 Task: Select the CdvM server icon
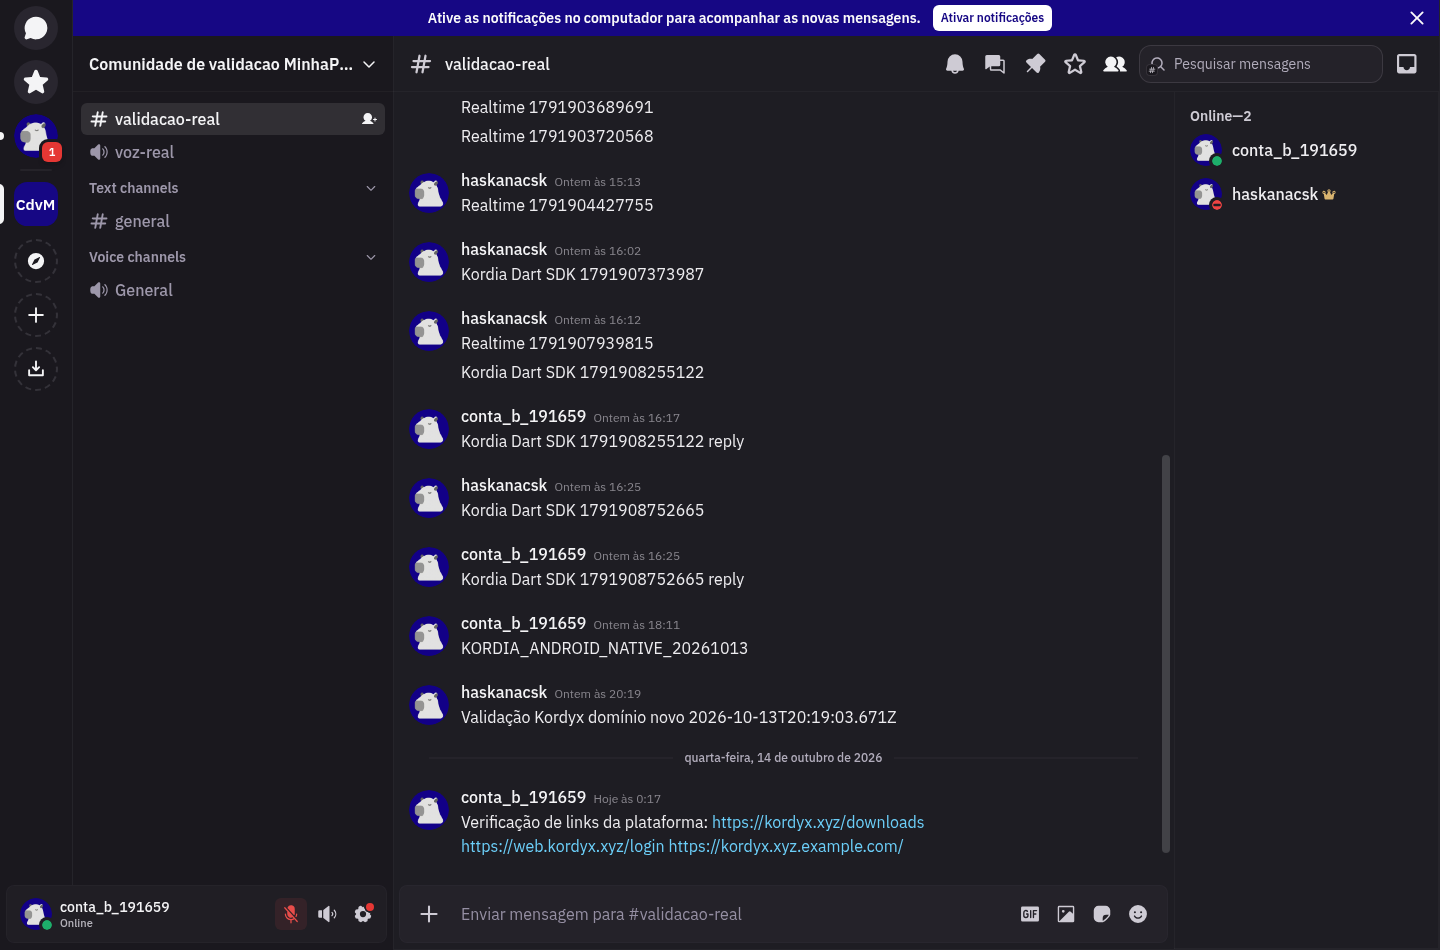point(36,204)
